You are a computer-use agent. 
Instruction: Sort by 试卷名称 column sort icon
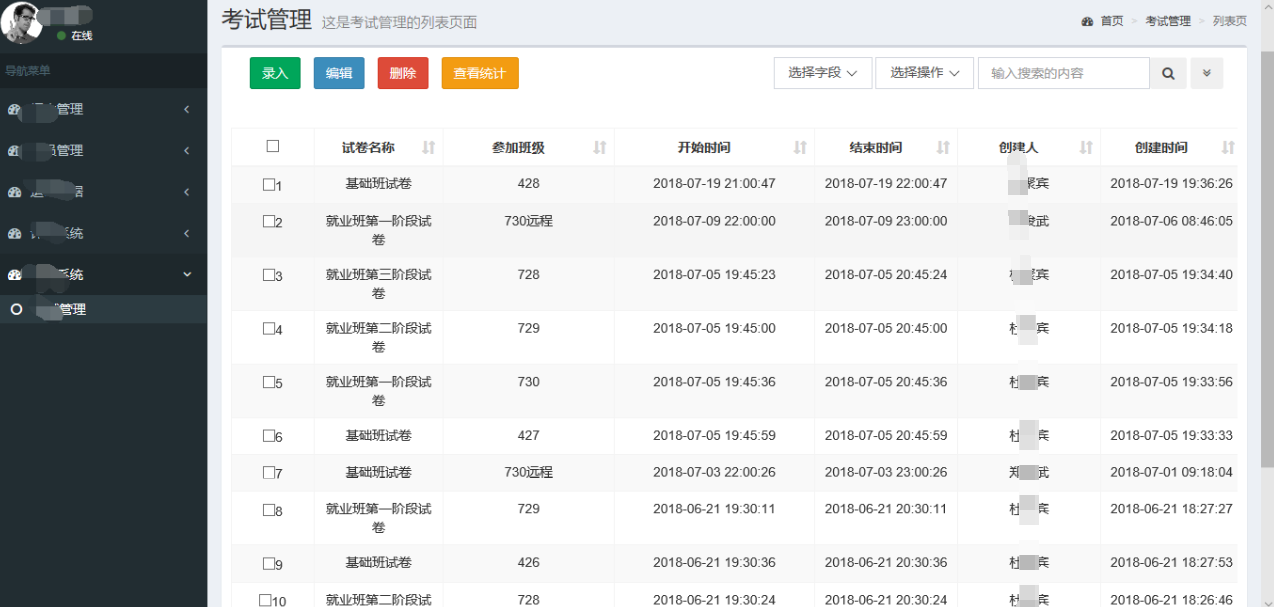pos(429,148)
